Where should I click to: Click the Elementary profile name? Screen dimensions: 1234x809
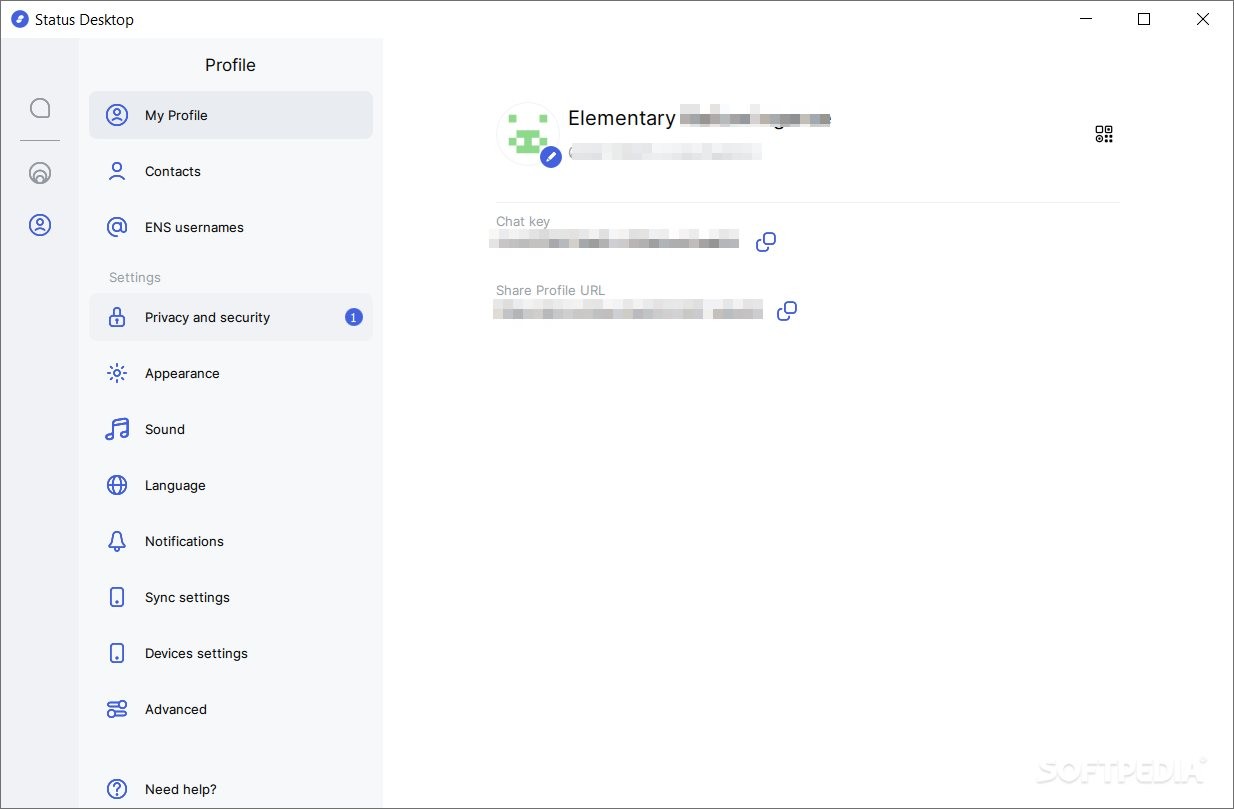[x=622, y=118]
